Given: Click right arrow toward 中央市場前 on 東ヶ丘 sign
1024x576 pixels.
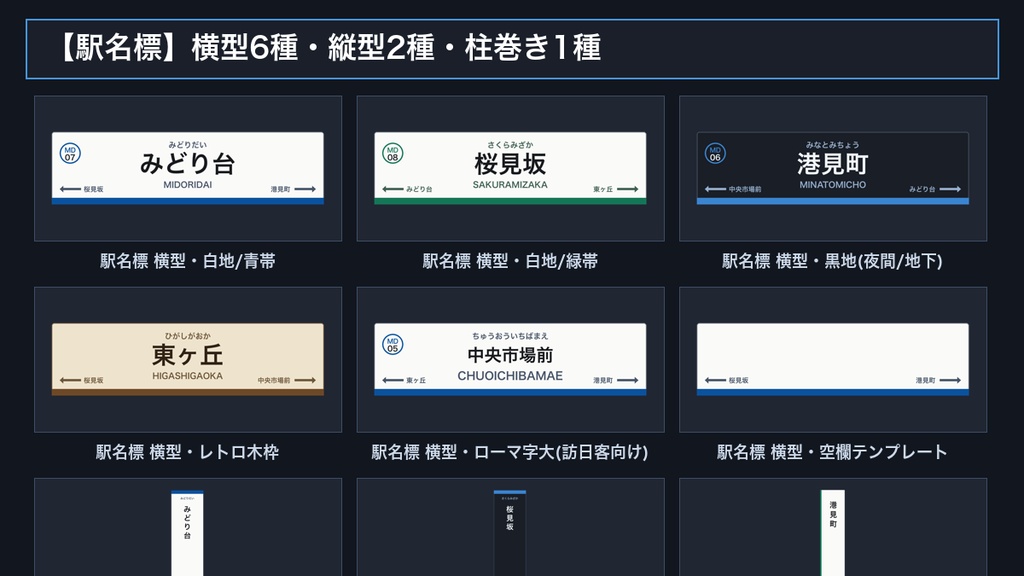Looking at the screenshot, I should tap(305, 380).
